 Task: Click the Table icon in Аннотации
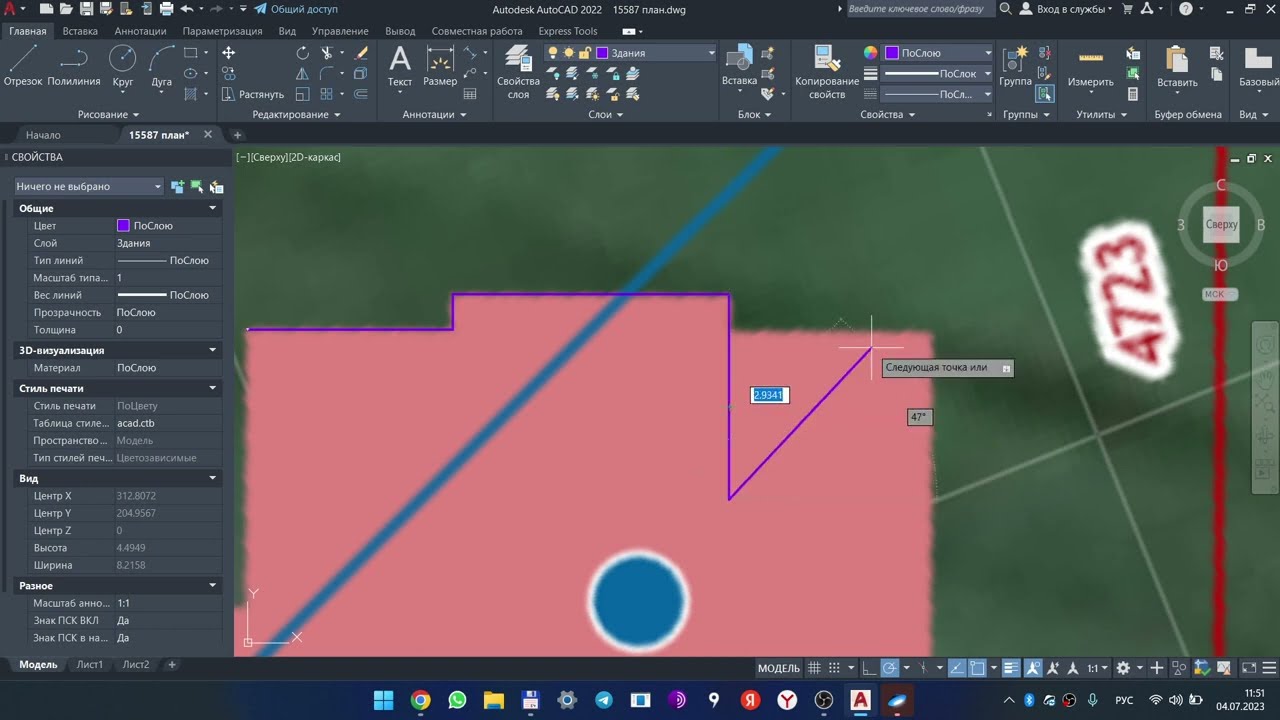click(x=470, y=94)
